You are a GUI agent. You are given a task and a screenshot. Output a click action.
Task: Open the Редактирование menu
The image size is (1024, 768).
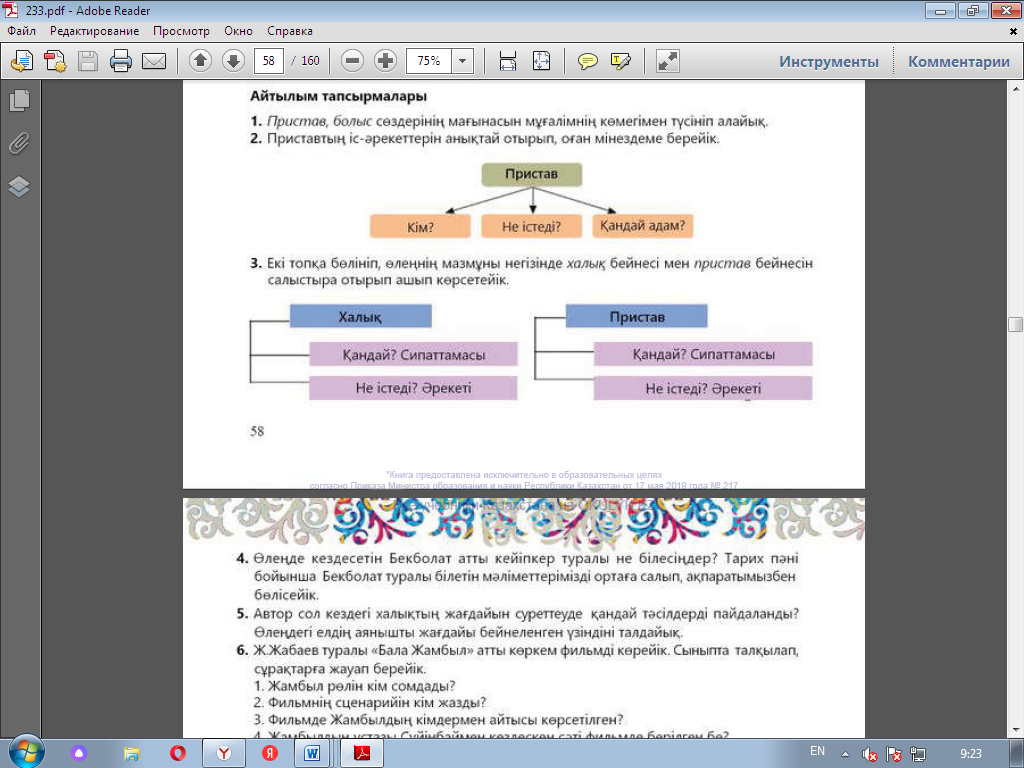coord(95,31)
